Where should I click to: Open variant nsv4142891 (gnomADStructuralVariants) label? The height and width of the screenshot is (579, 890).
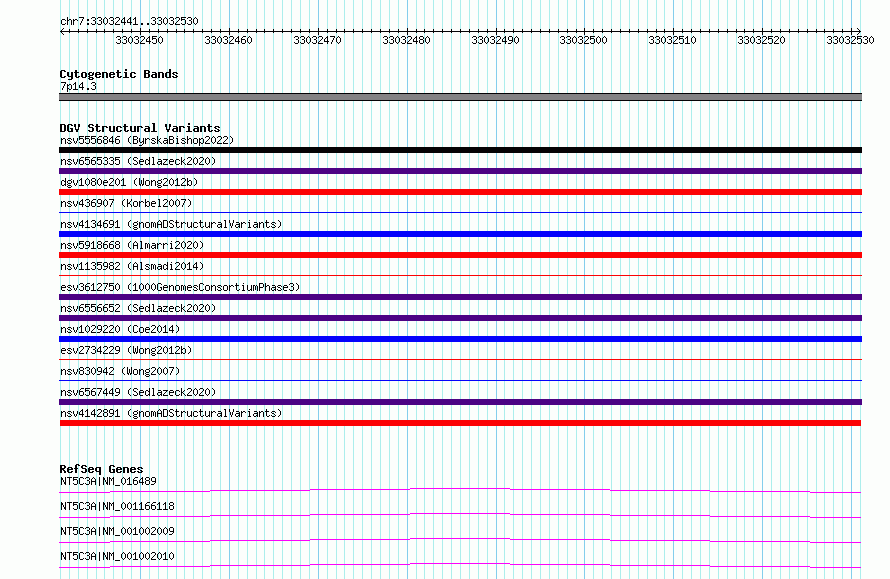[171, 413]
